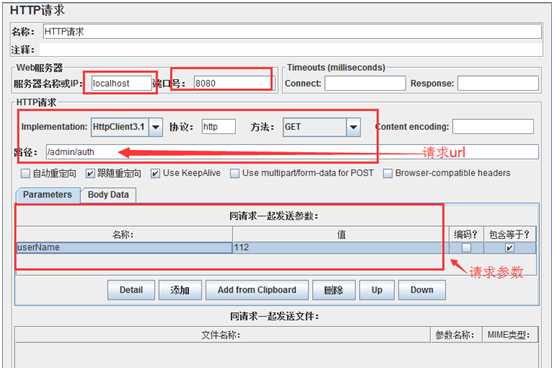Toggle the 包含等于? checkbox for userName
The image size is (554, 370).
[509, 248]
